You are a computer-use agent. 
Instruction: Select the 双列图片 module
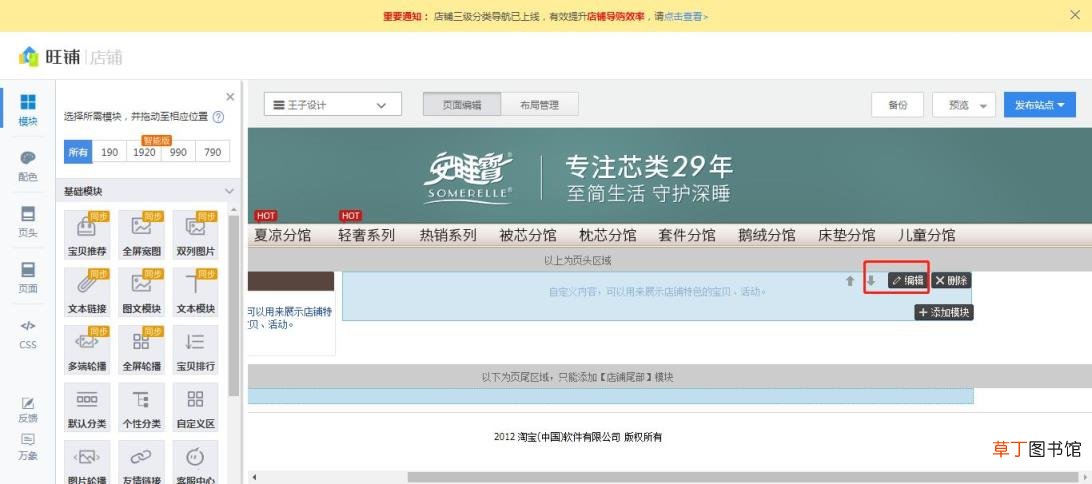(196, 234)
